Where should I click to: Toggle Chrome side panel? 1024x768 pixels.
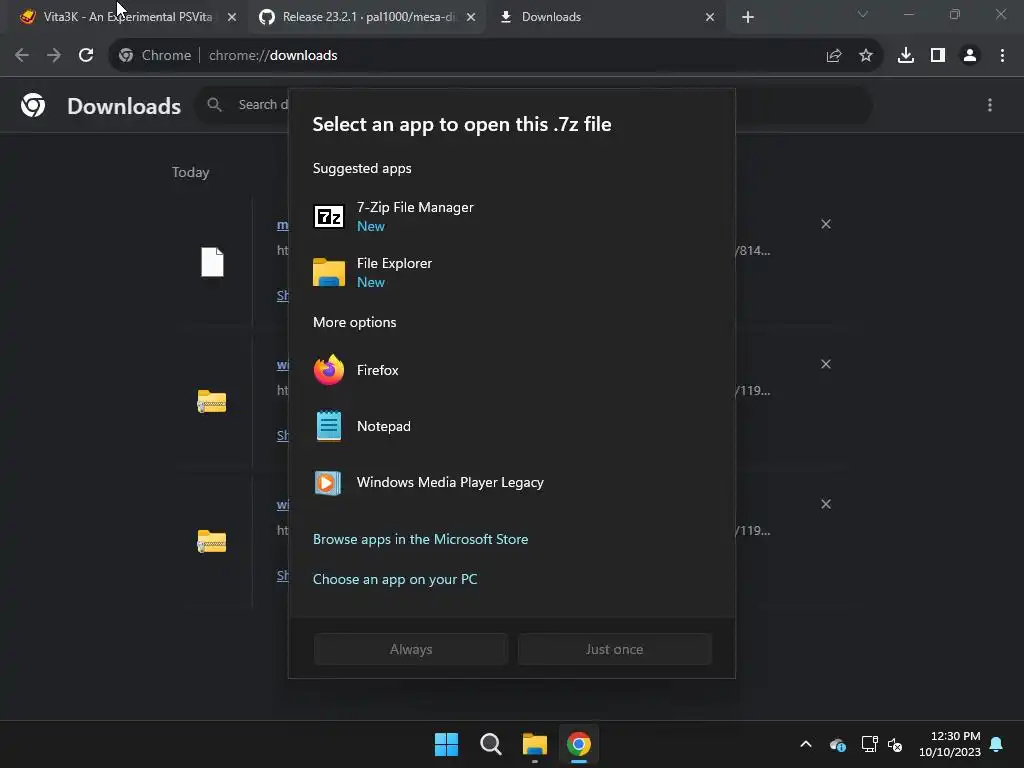pos(938,56)
